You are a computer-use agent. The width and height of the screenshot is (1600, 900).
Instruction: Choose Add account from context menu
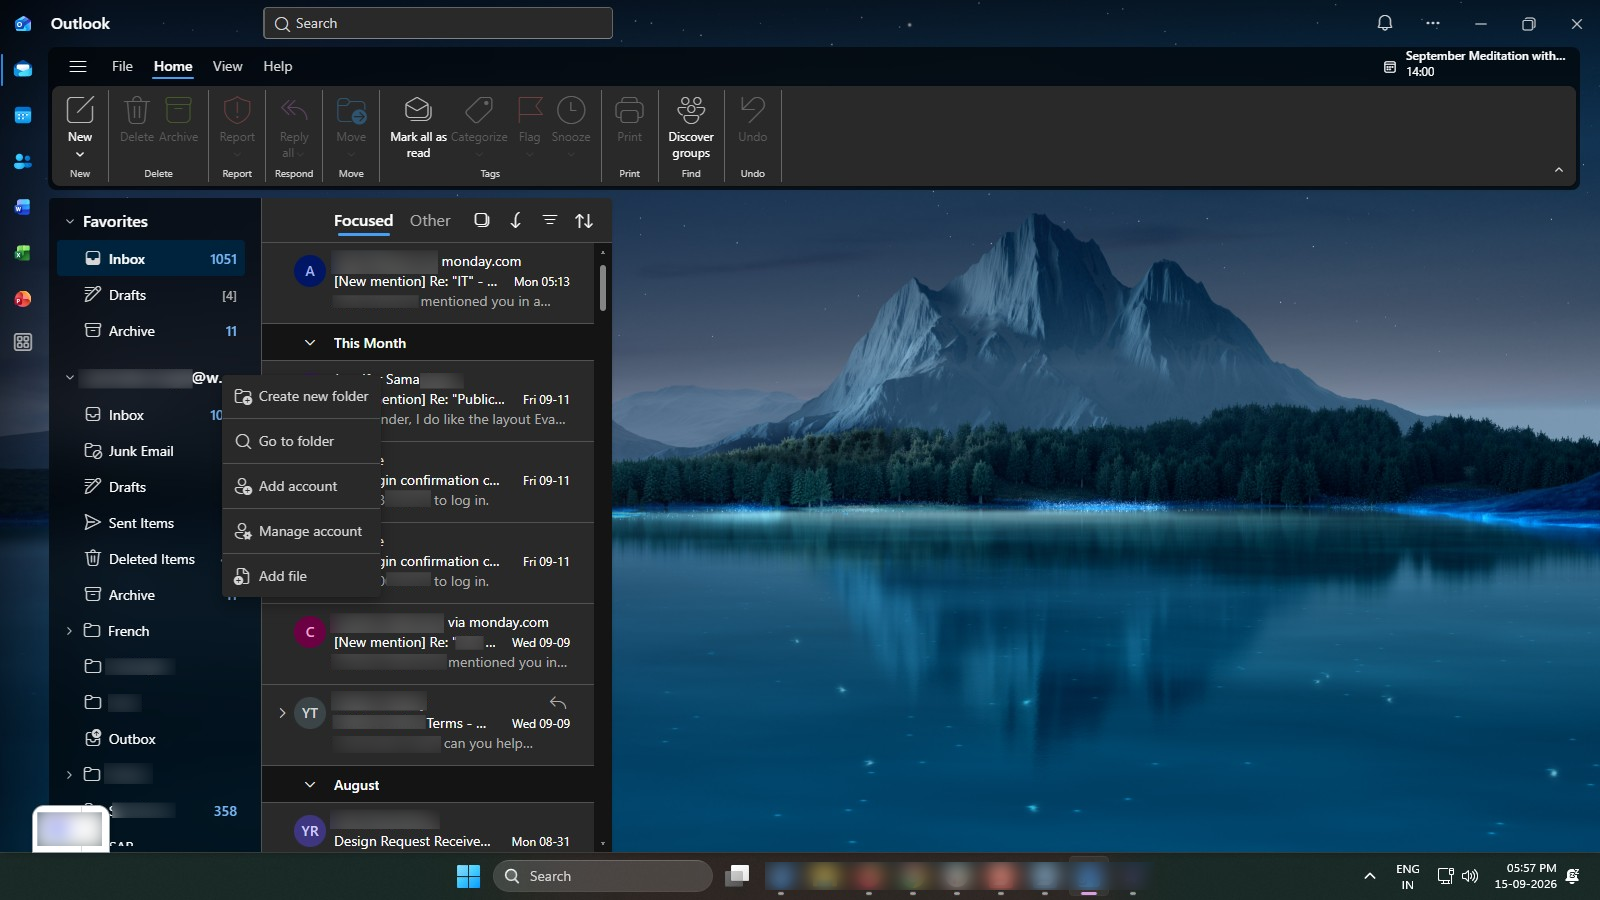(301, 486)
